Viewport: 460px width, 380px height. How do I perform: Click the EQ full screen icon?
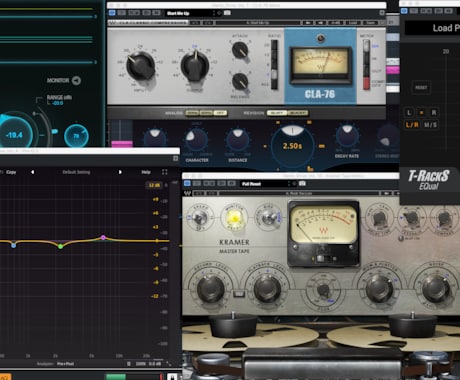(x=165, y=172)
